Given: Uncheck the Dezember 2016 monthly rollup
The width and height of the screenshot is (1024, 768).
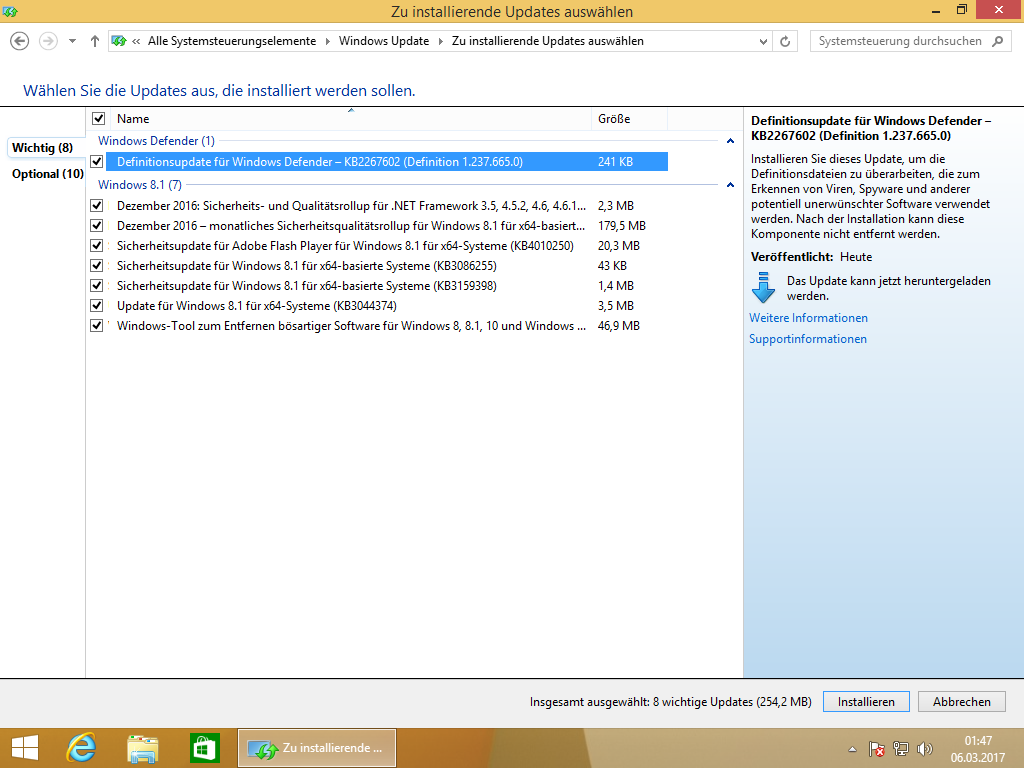Looking at the screenshot, I should click(97, 226).
